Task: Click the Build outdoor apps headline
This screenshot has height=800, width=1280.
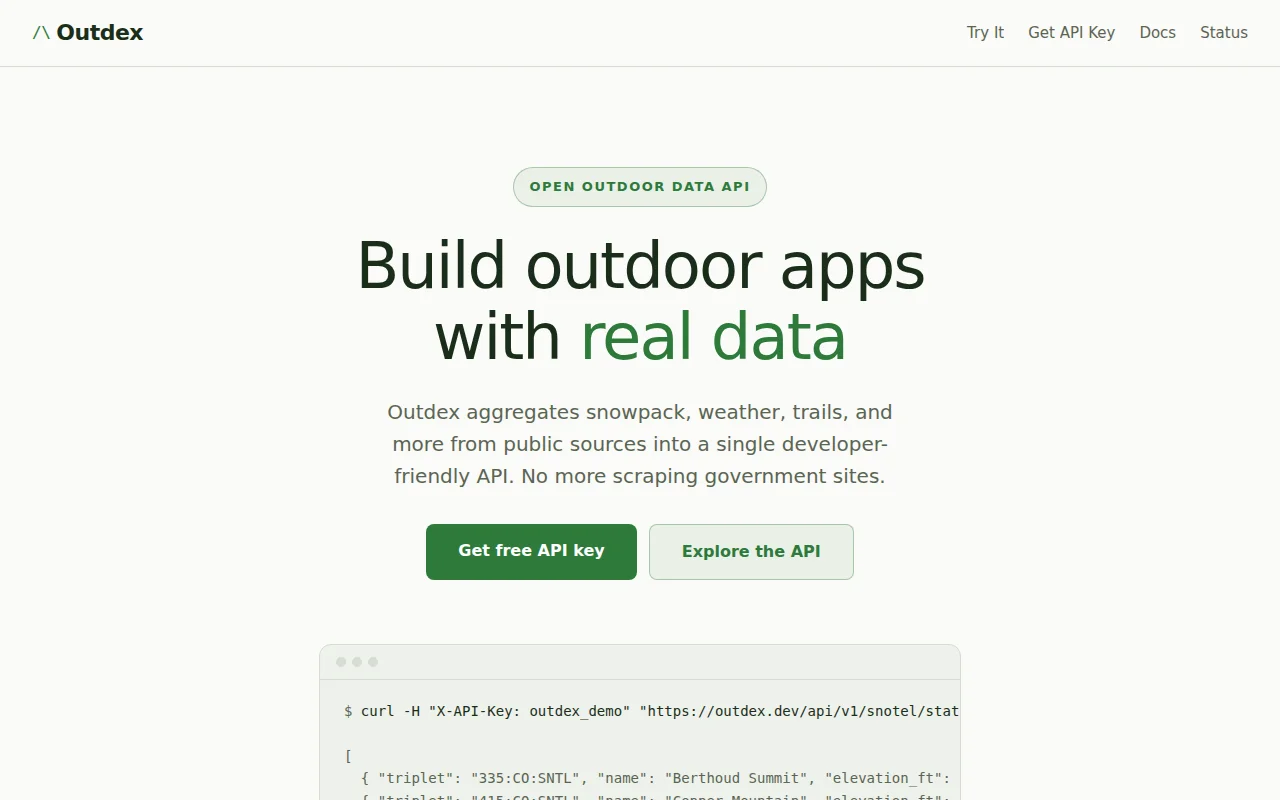Action: tap(640, 301)
